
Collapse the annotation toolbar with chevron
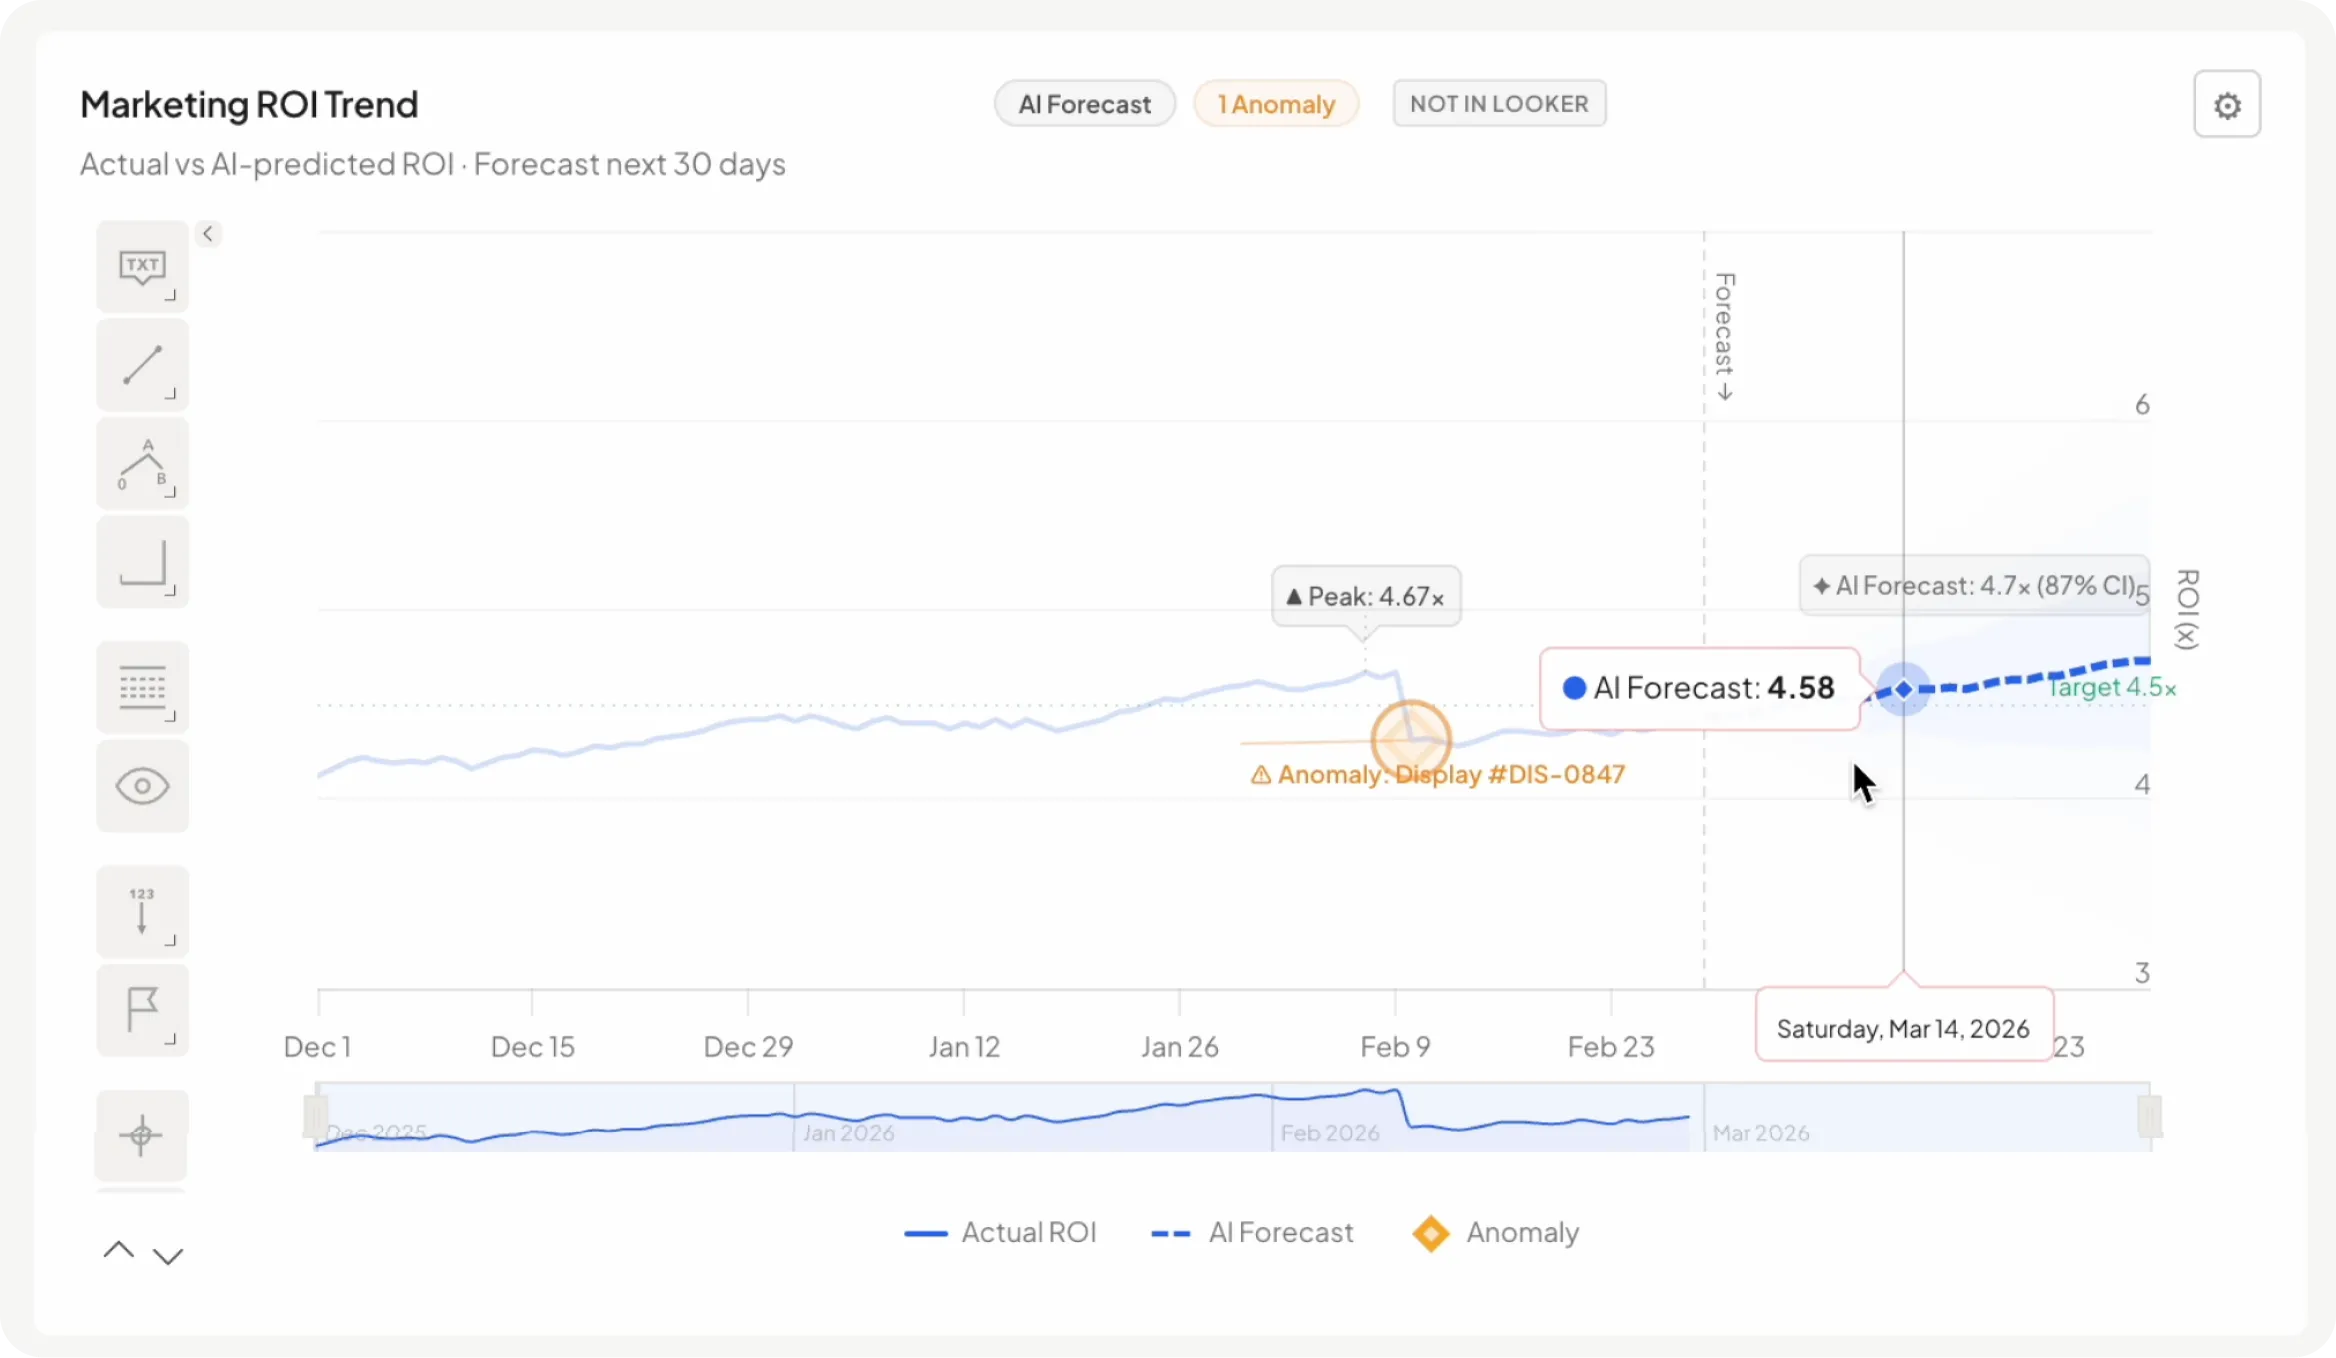pos(208,234)
